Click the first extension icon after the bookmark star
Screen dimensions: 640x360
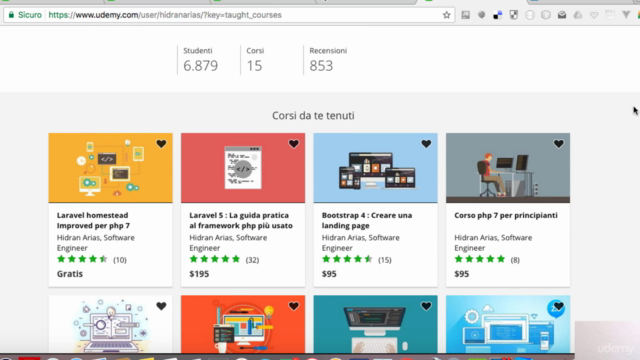(466, 15)
